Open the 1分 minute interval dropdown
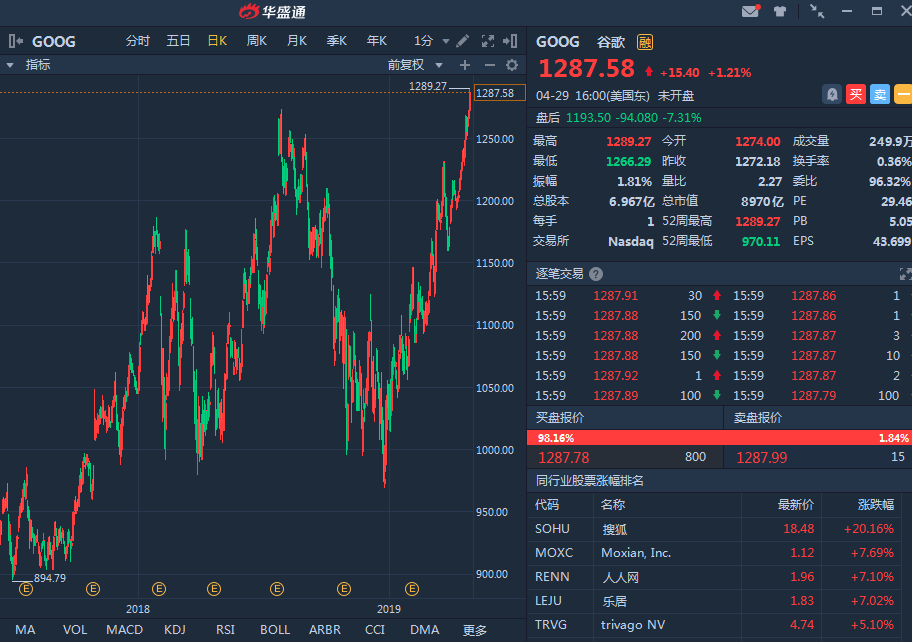Image resolution: width=912 pixels, height=642 pixels. tap(429, 41)
